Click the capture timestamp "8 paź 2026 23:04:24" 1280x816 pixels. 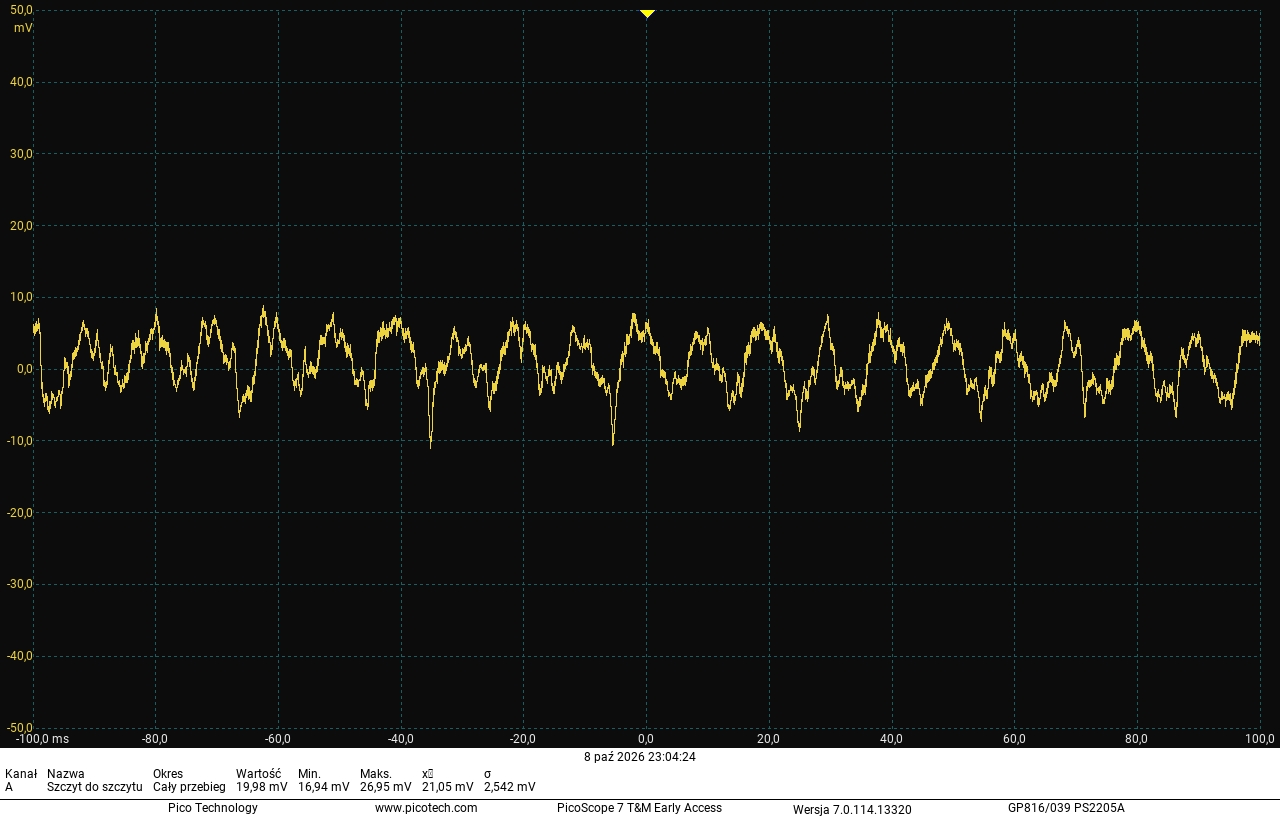(x=640, y=757)
